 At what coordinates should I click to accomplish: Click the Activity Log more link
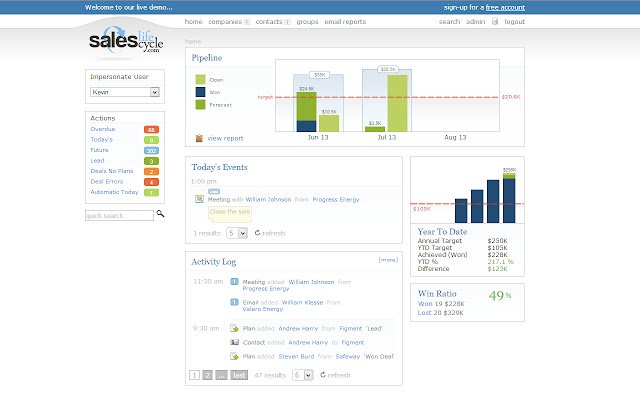(x=388, y=260)
